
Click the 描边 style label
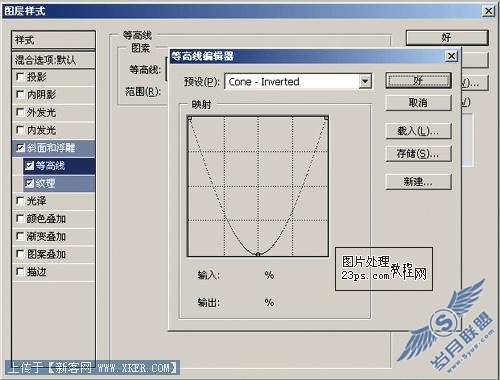pyautogui.click(x=36, y=272)
